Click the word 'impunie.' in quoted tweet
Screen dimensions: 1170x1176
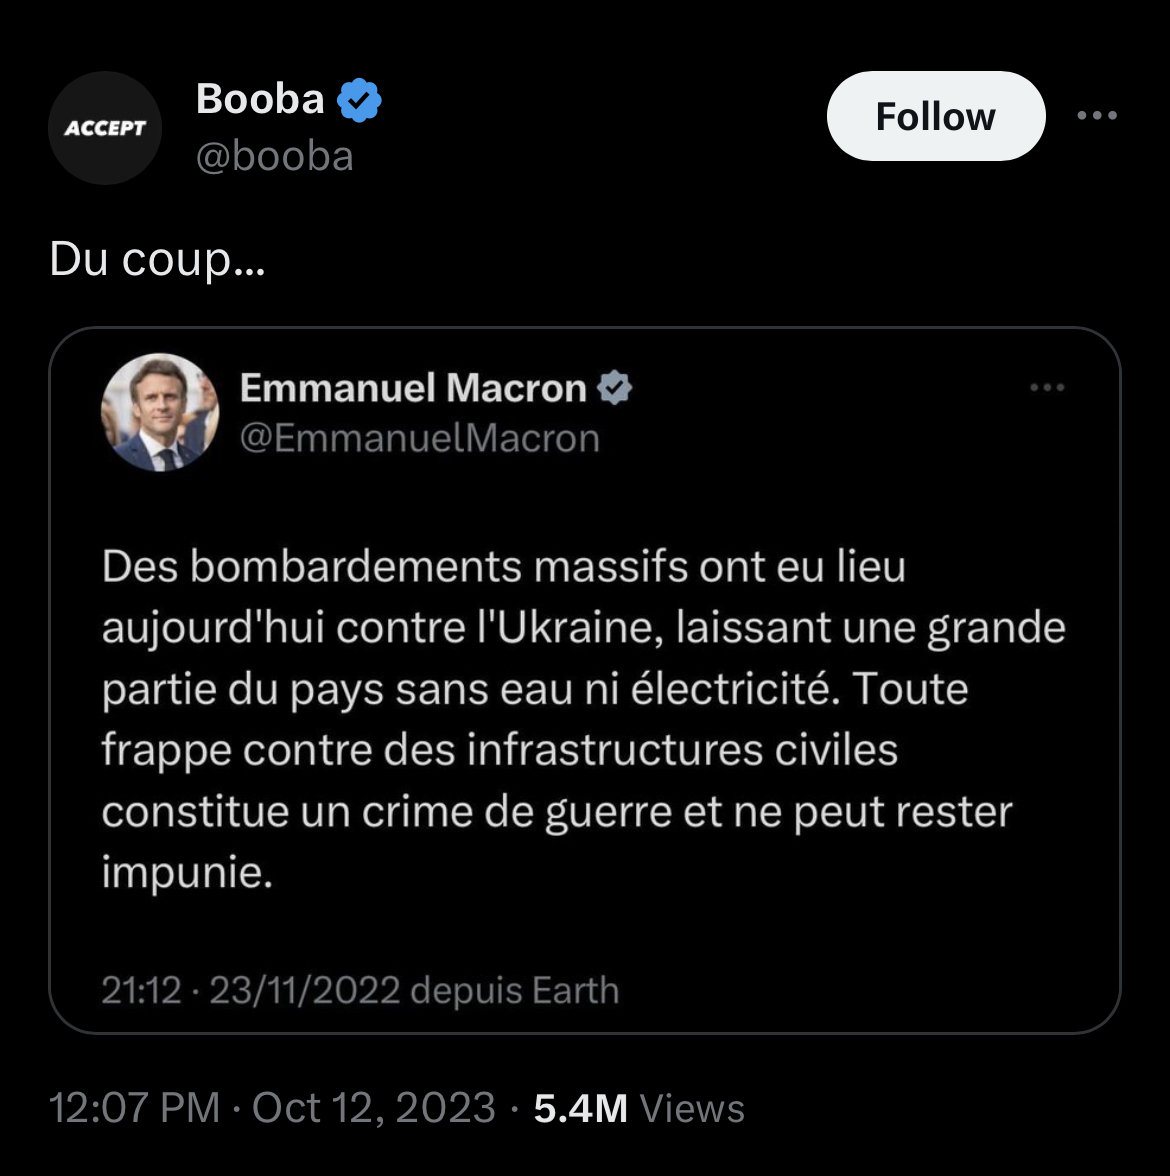pyautogui.click(x=187, y=873)
